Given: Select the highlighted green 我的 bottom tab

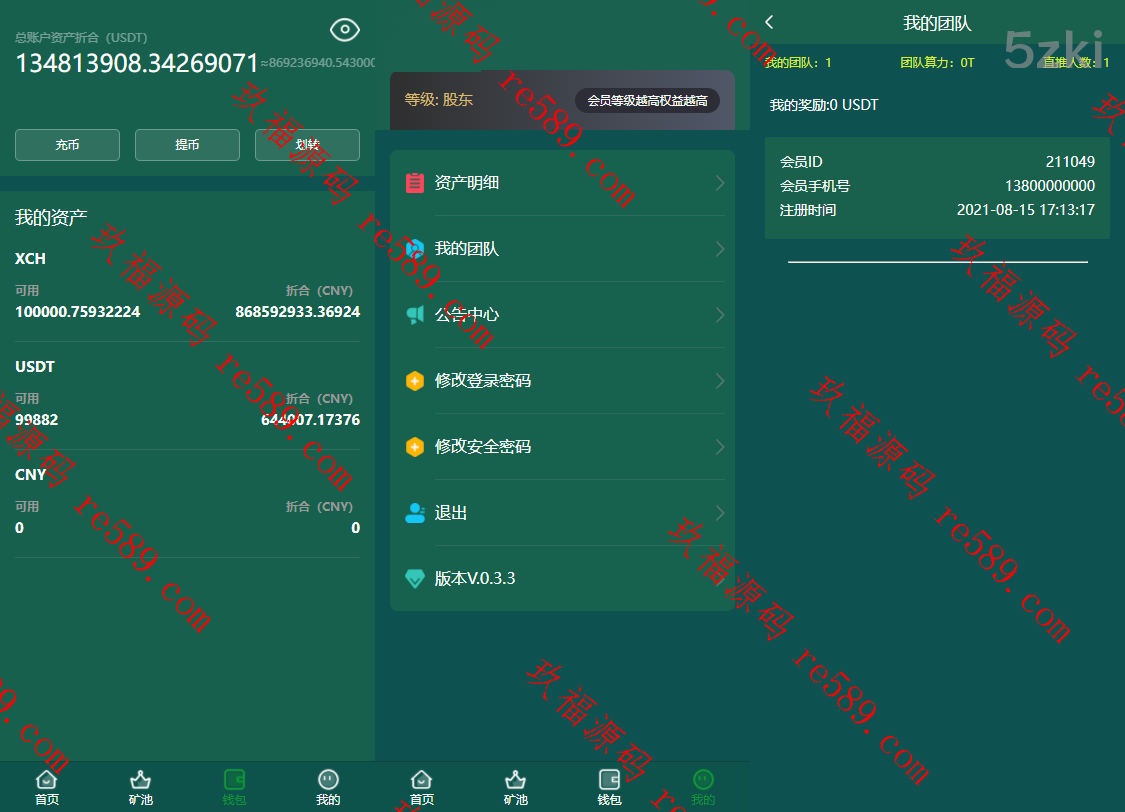Looking at the screenshot, I should tap(703, 786).
